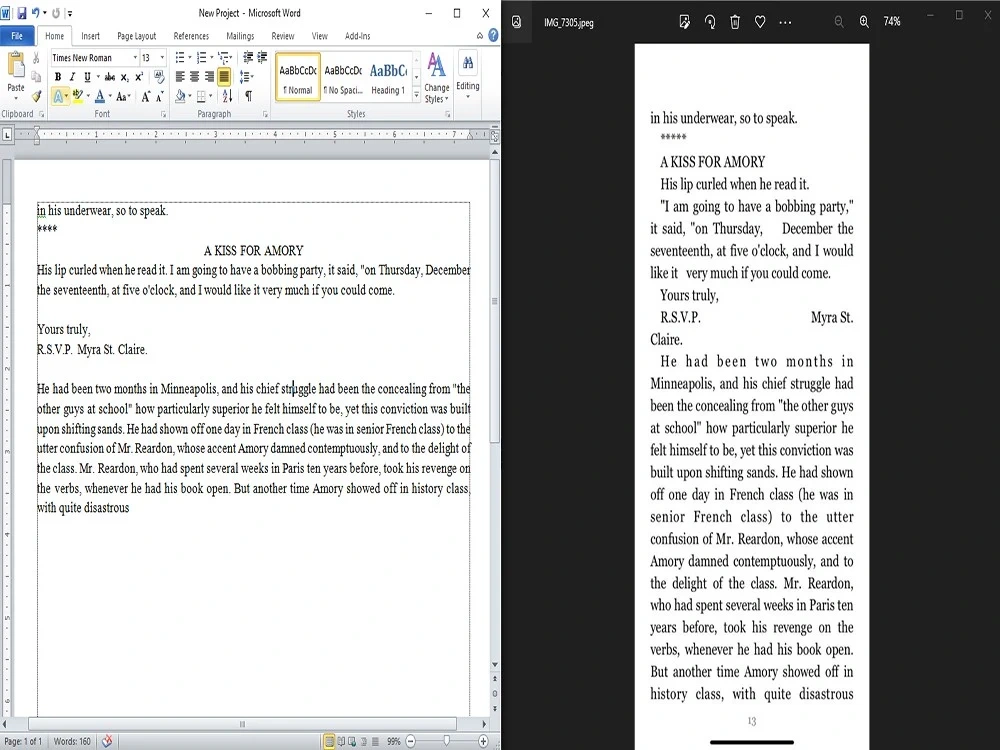This screenshot has height=750, width=1000.
Task: Click the Clear Formatting icon
Action: click(159, 77)
